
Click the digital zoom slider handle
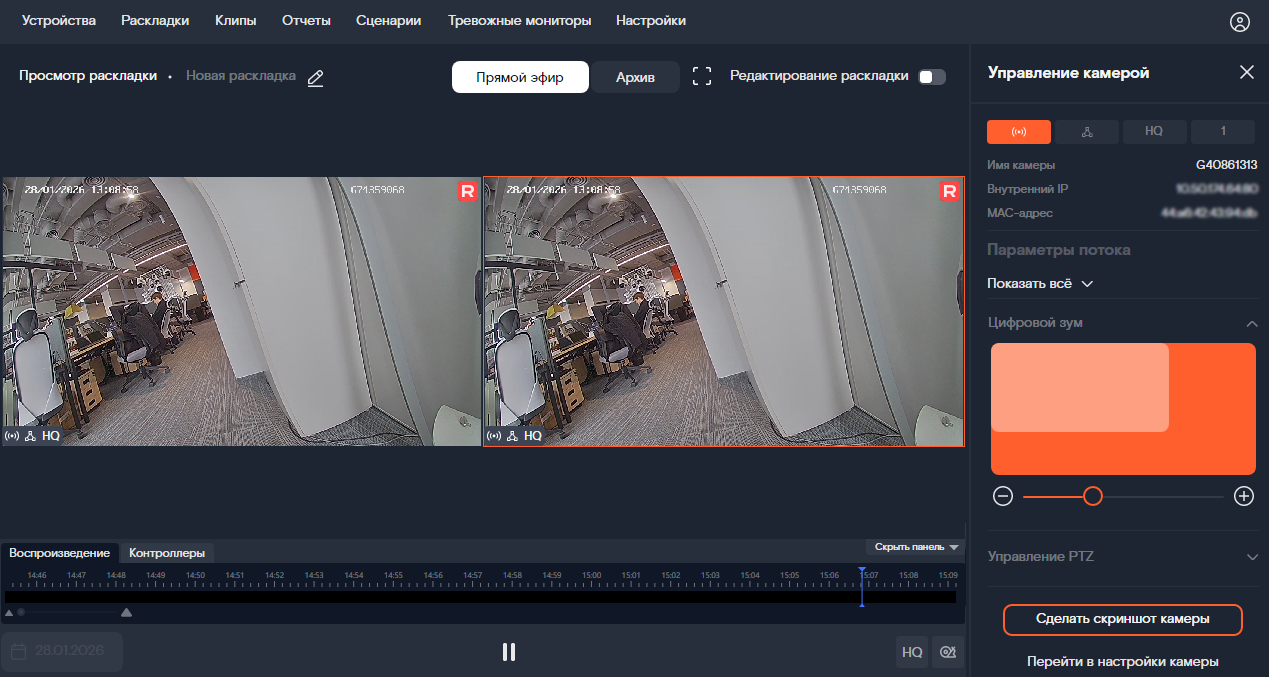(1093, 496)
